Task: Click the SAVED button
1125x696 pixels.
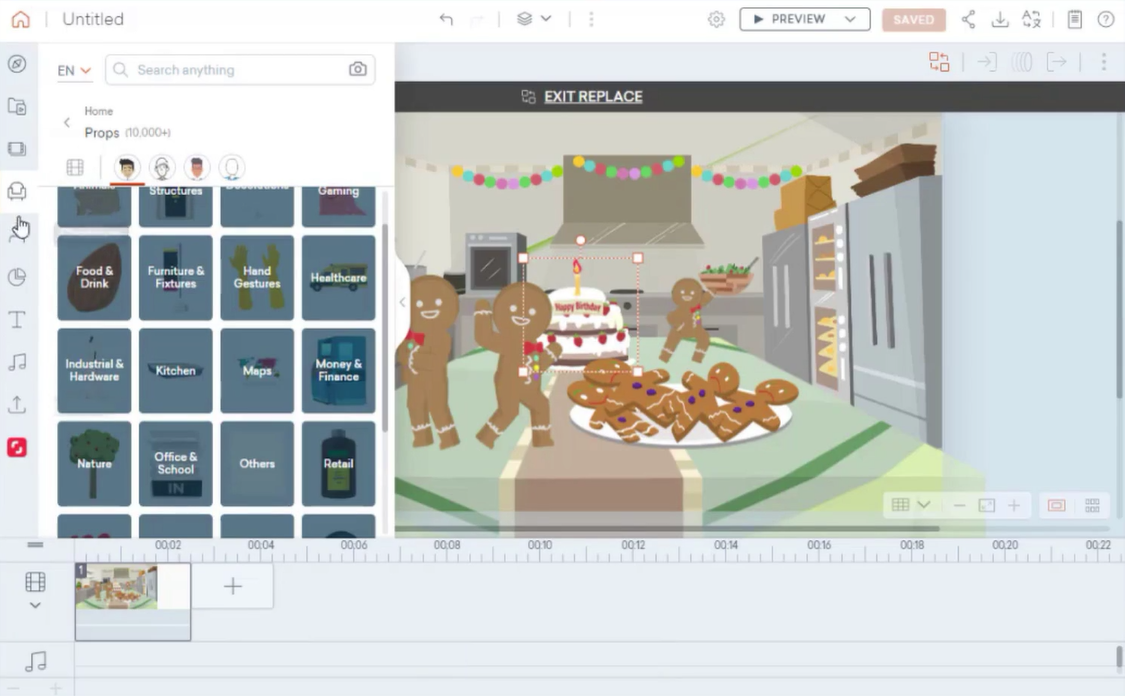Action: tap(913, 20)
